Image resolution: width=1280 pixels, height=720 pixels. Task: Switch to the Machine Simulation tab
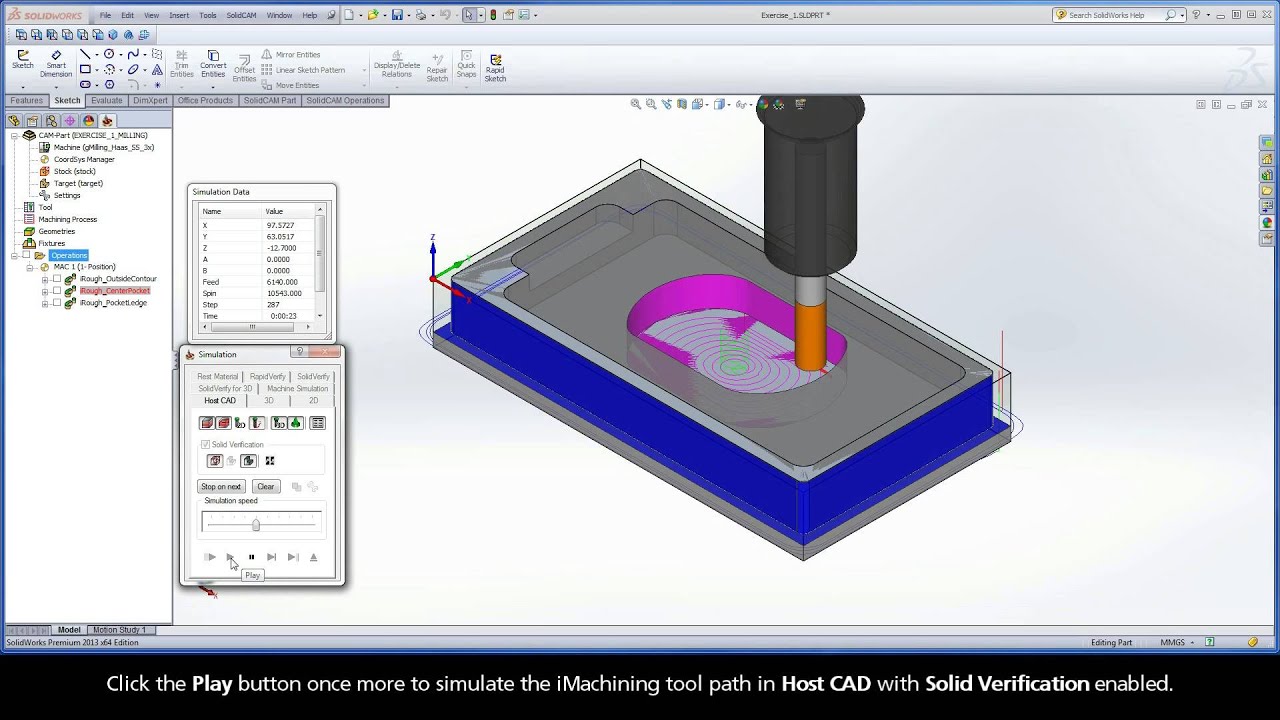click(298, 388)
